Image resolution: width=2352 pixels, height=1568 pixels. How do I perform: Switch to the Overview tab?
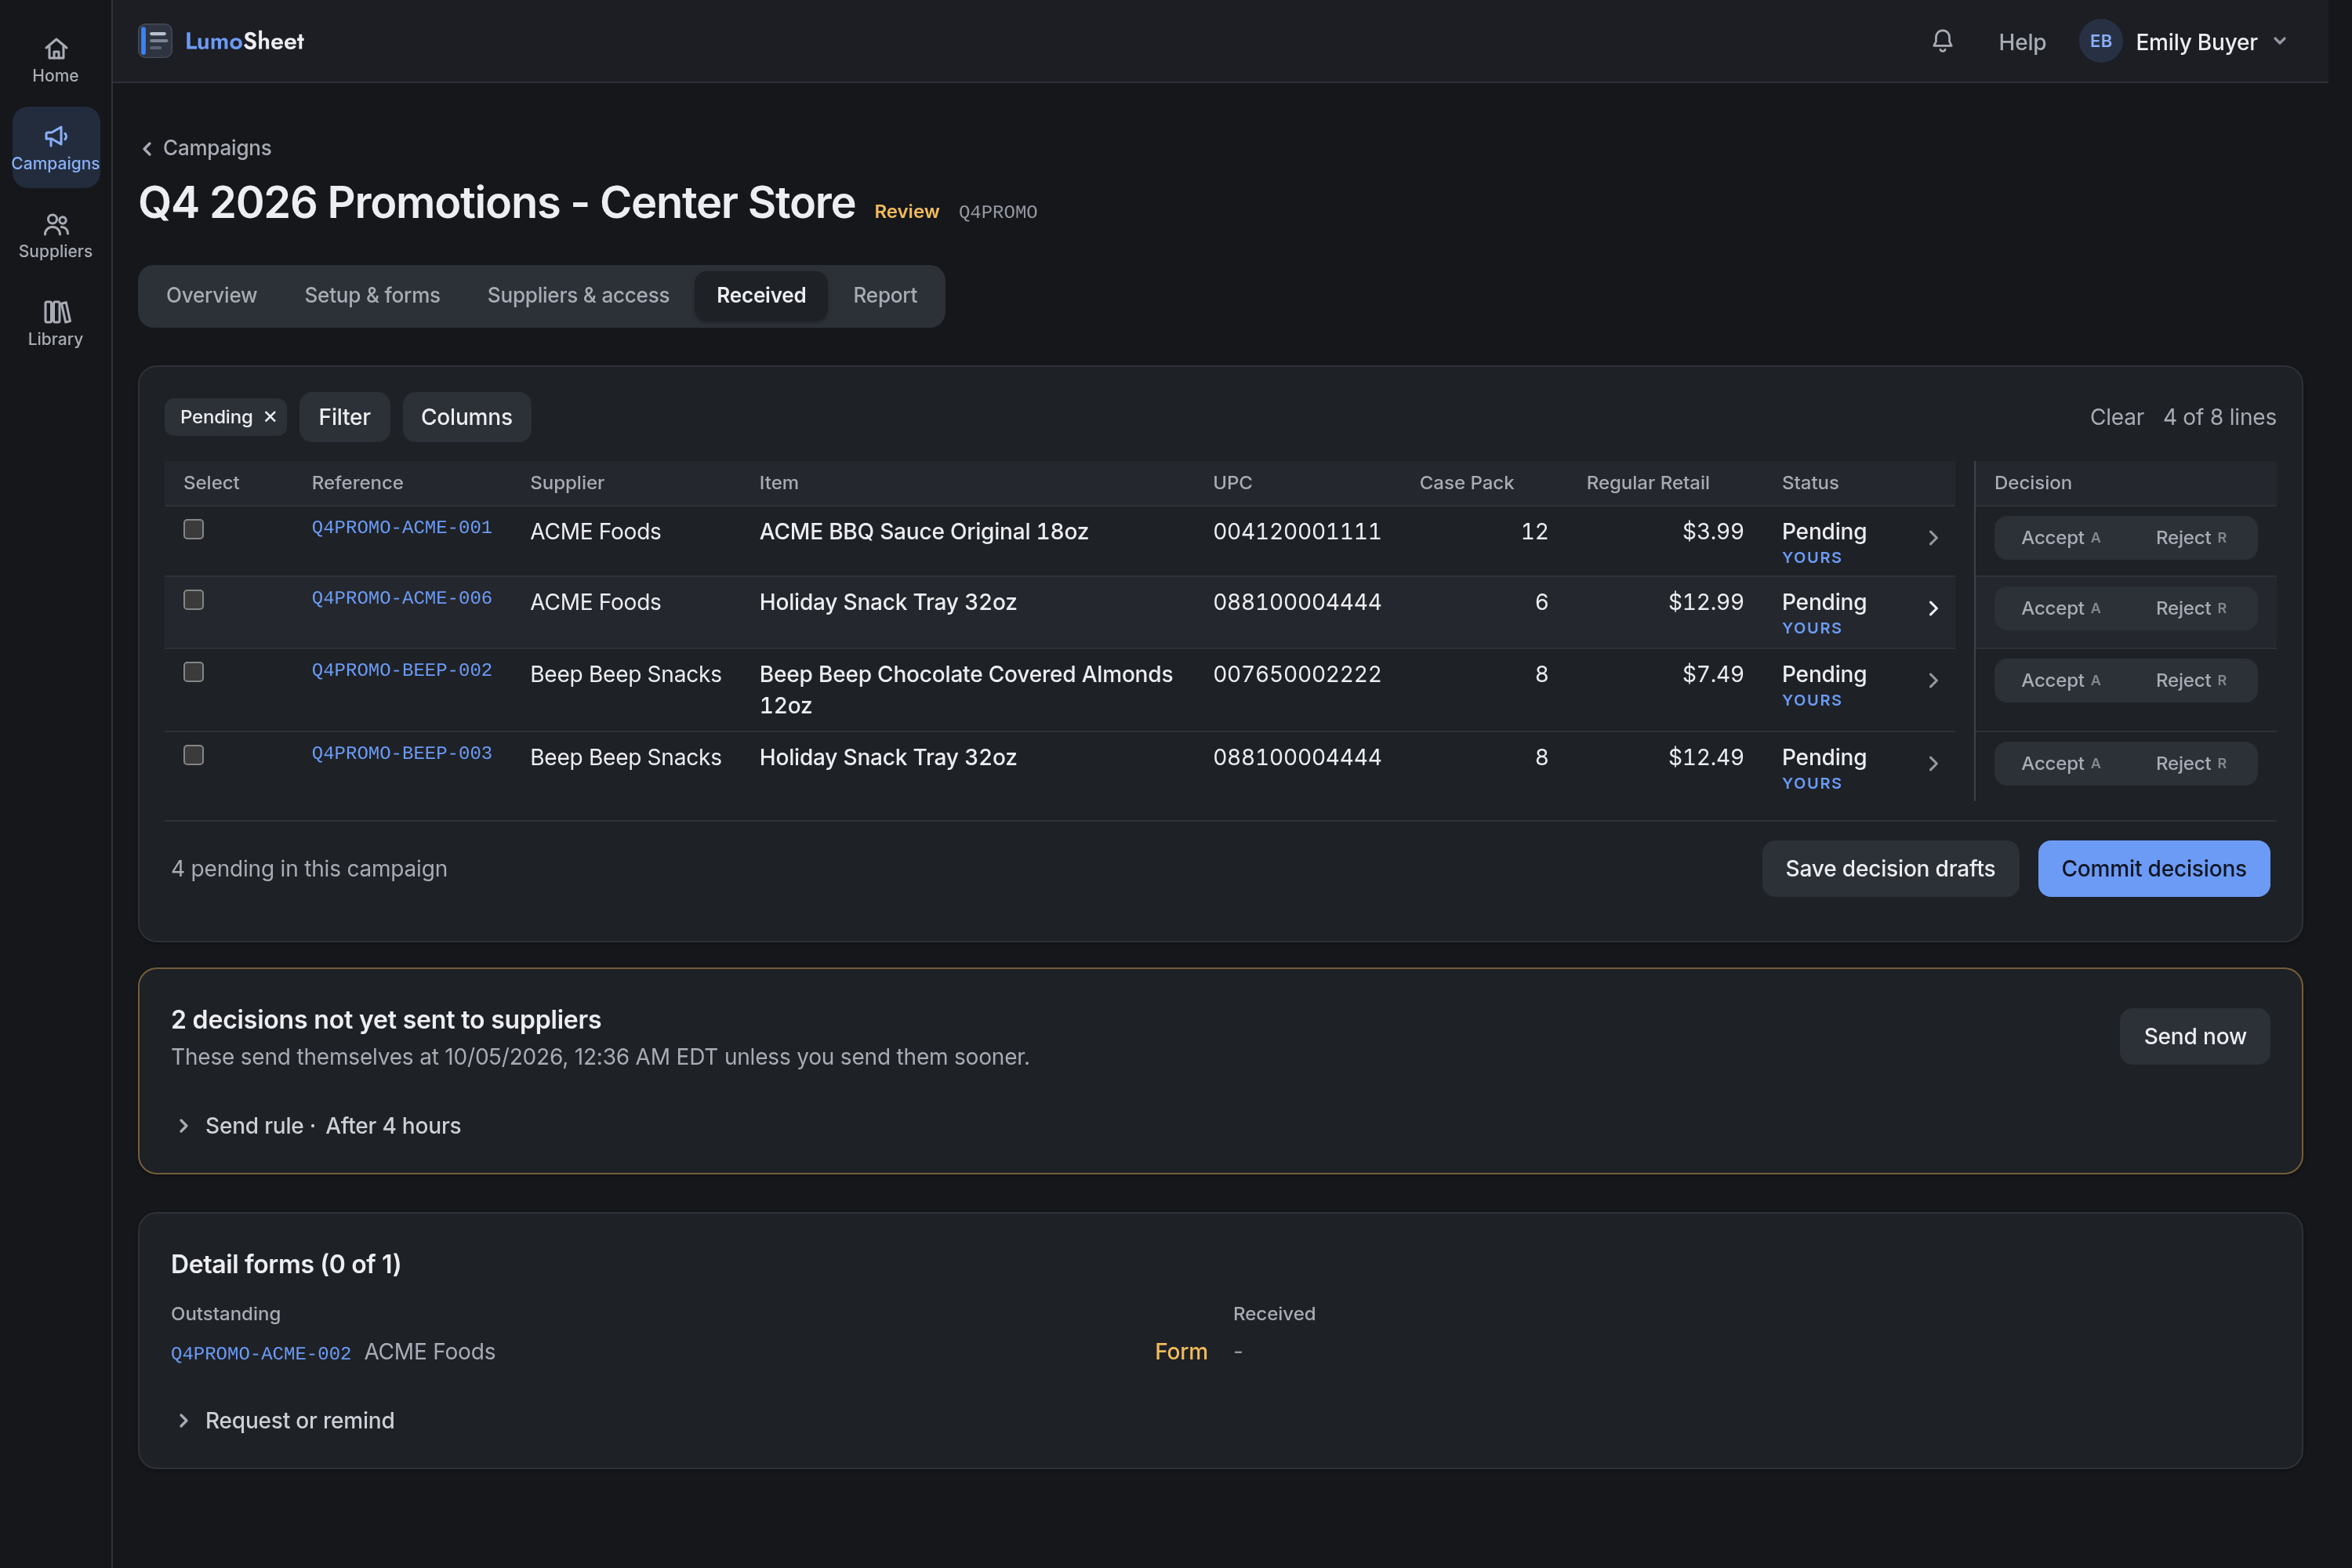pos(211,295)
